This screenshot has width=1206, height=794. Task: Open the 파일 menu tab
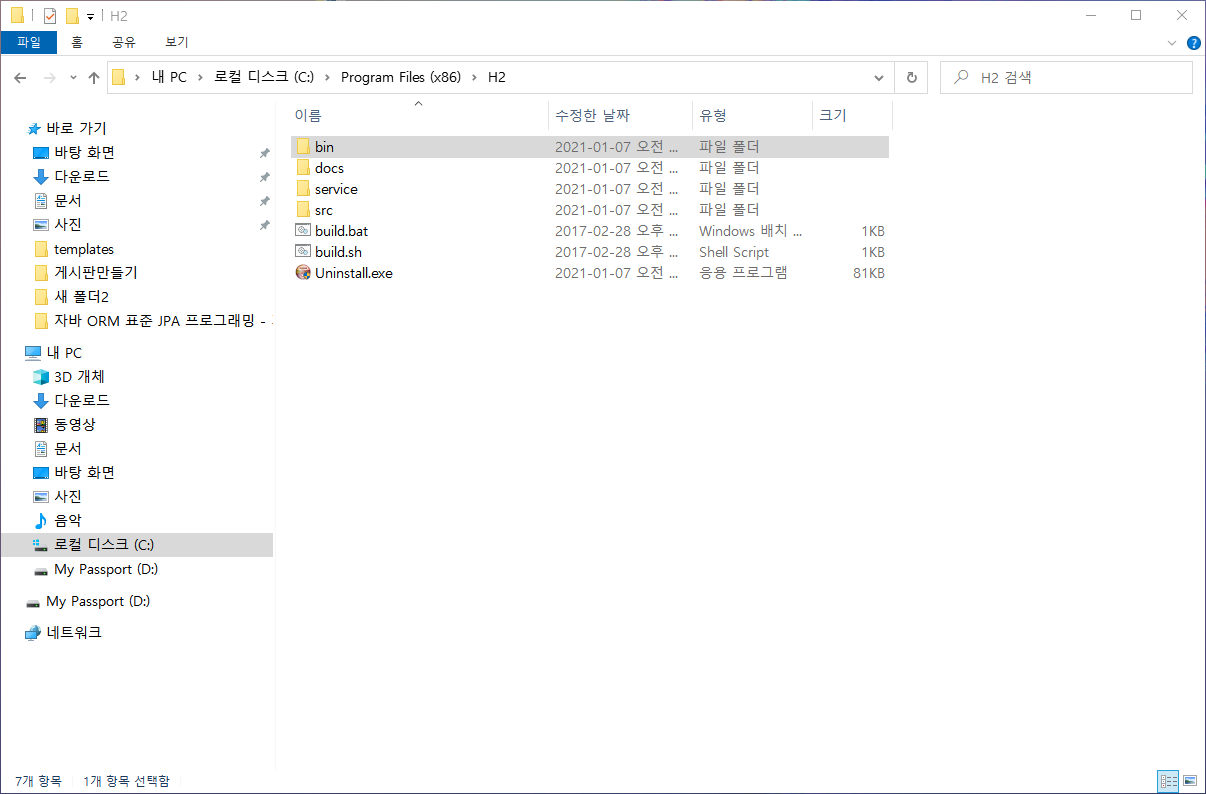[29, 42]
